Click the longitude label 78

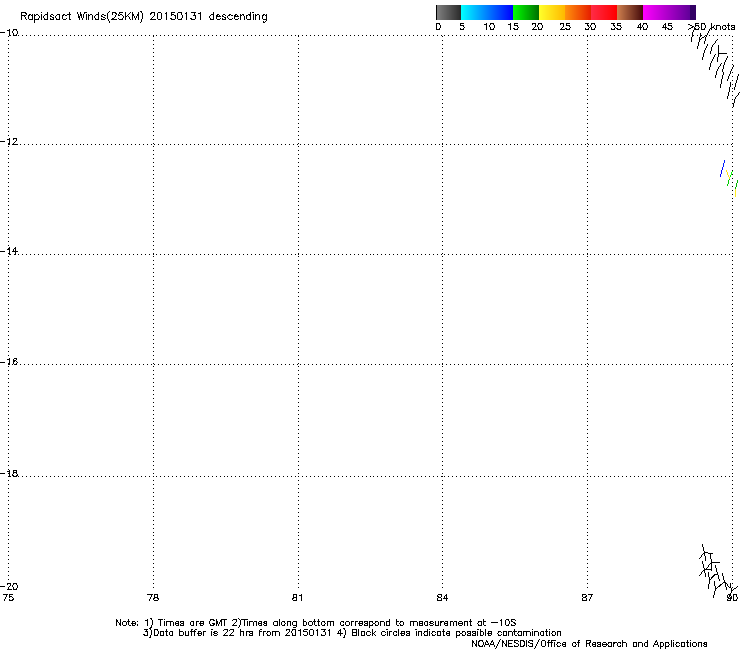pyautogui.click(x=153, y=598)
